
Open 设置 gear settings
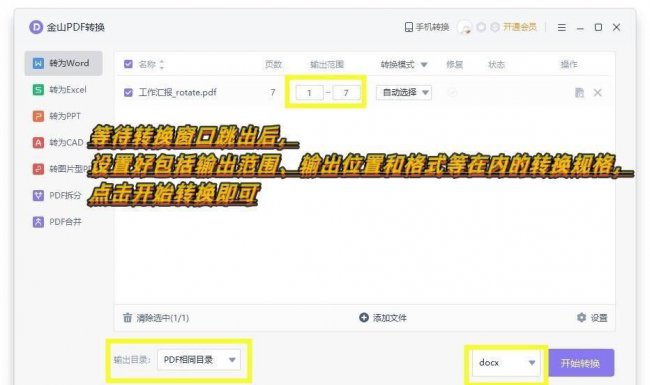[x=592, y=318]
